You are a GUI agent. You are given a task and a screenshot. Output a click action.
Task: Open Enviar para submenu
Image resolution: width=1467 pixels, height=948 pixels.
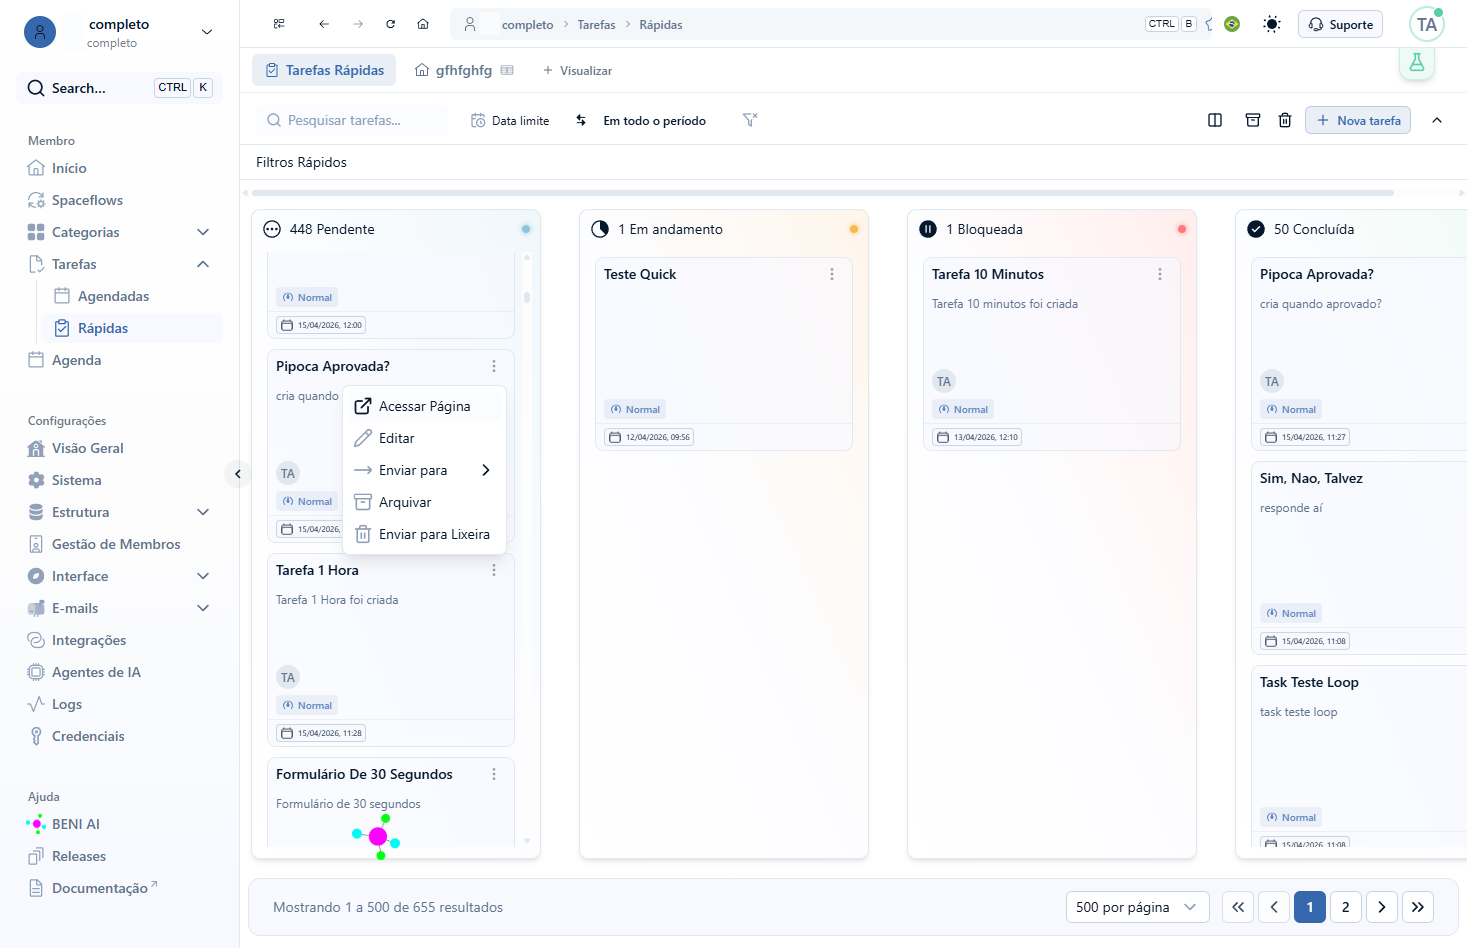(x=424, y=470)
